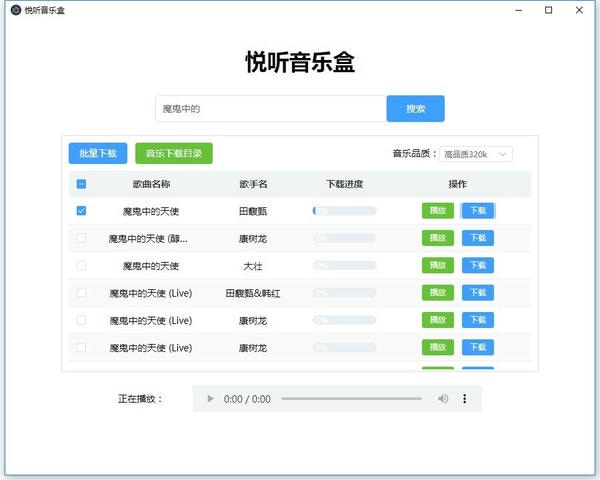Viewport: 600px width, 480px height.
Task: Check the 田馥甄&韩红 Live row checkbox
Action: [x=81, y=293]
